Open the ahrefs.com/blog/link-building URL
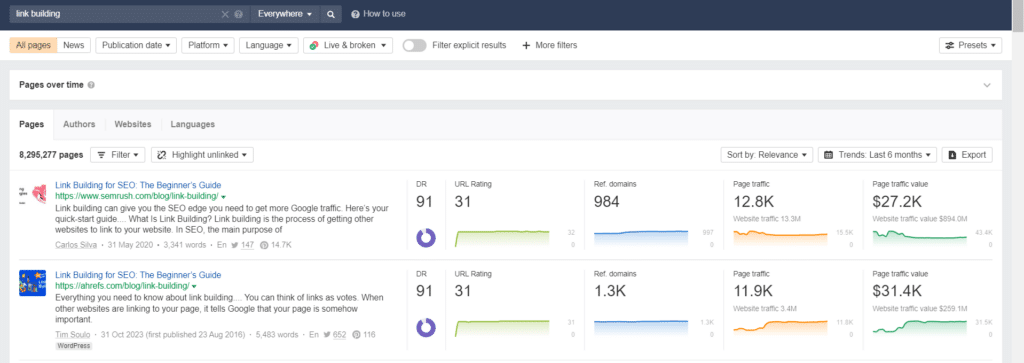1024x363 pixels. [123, 286]
